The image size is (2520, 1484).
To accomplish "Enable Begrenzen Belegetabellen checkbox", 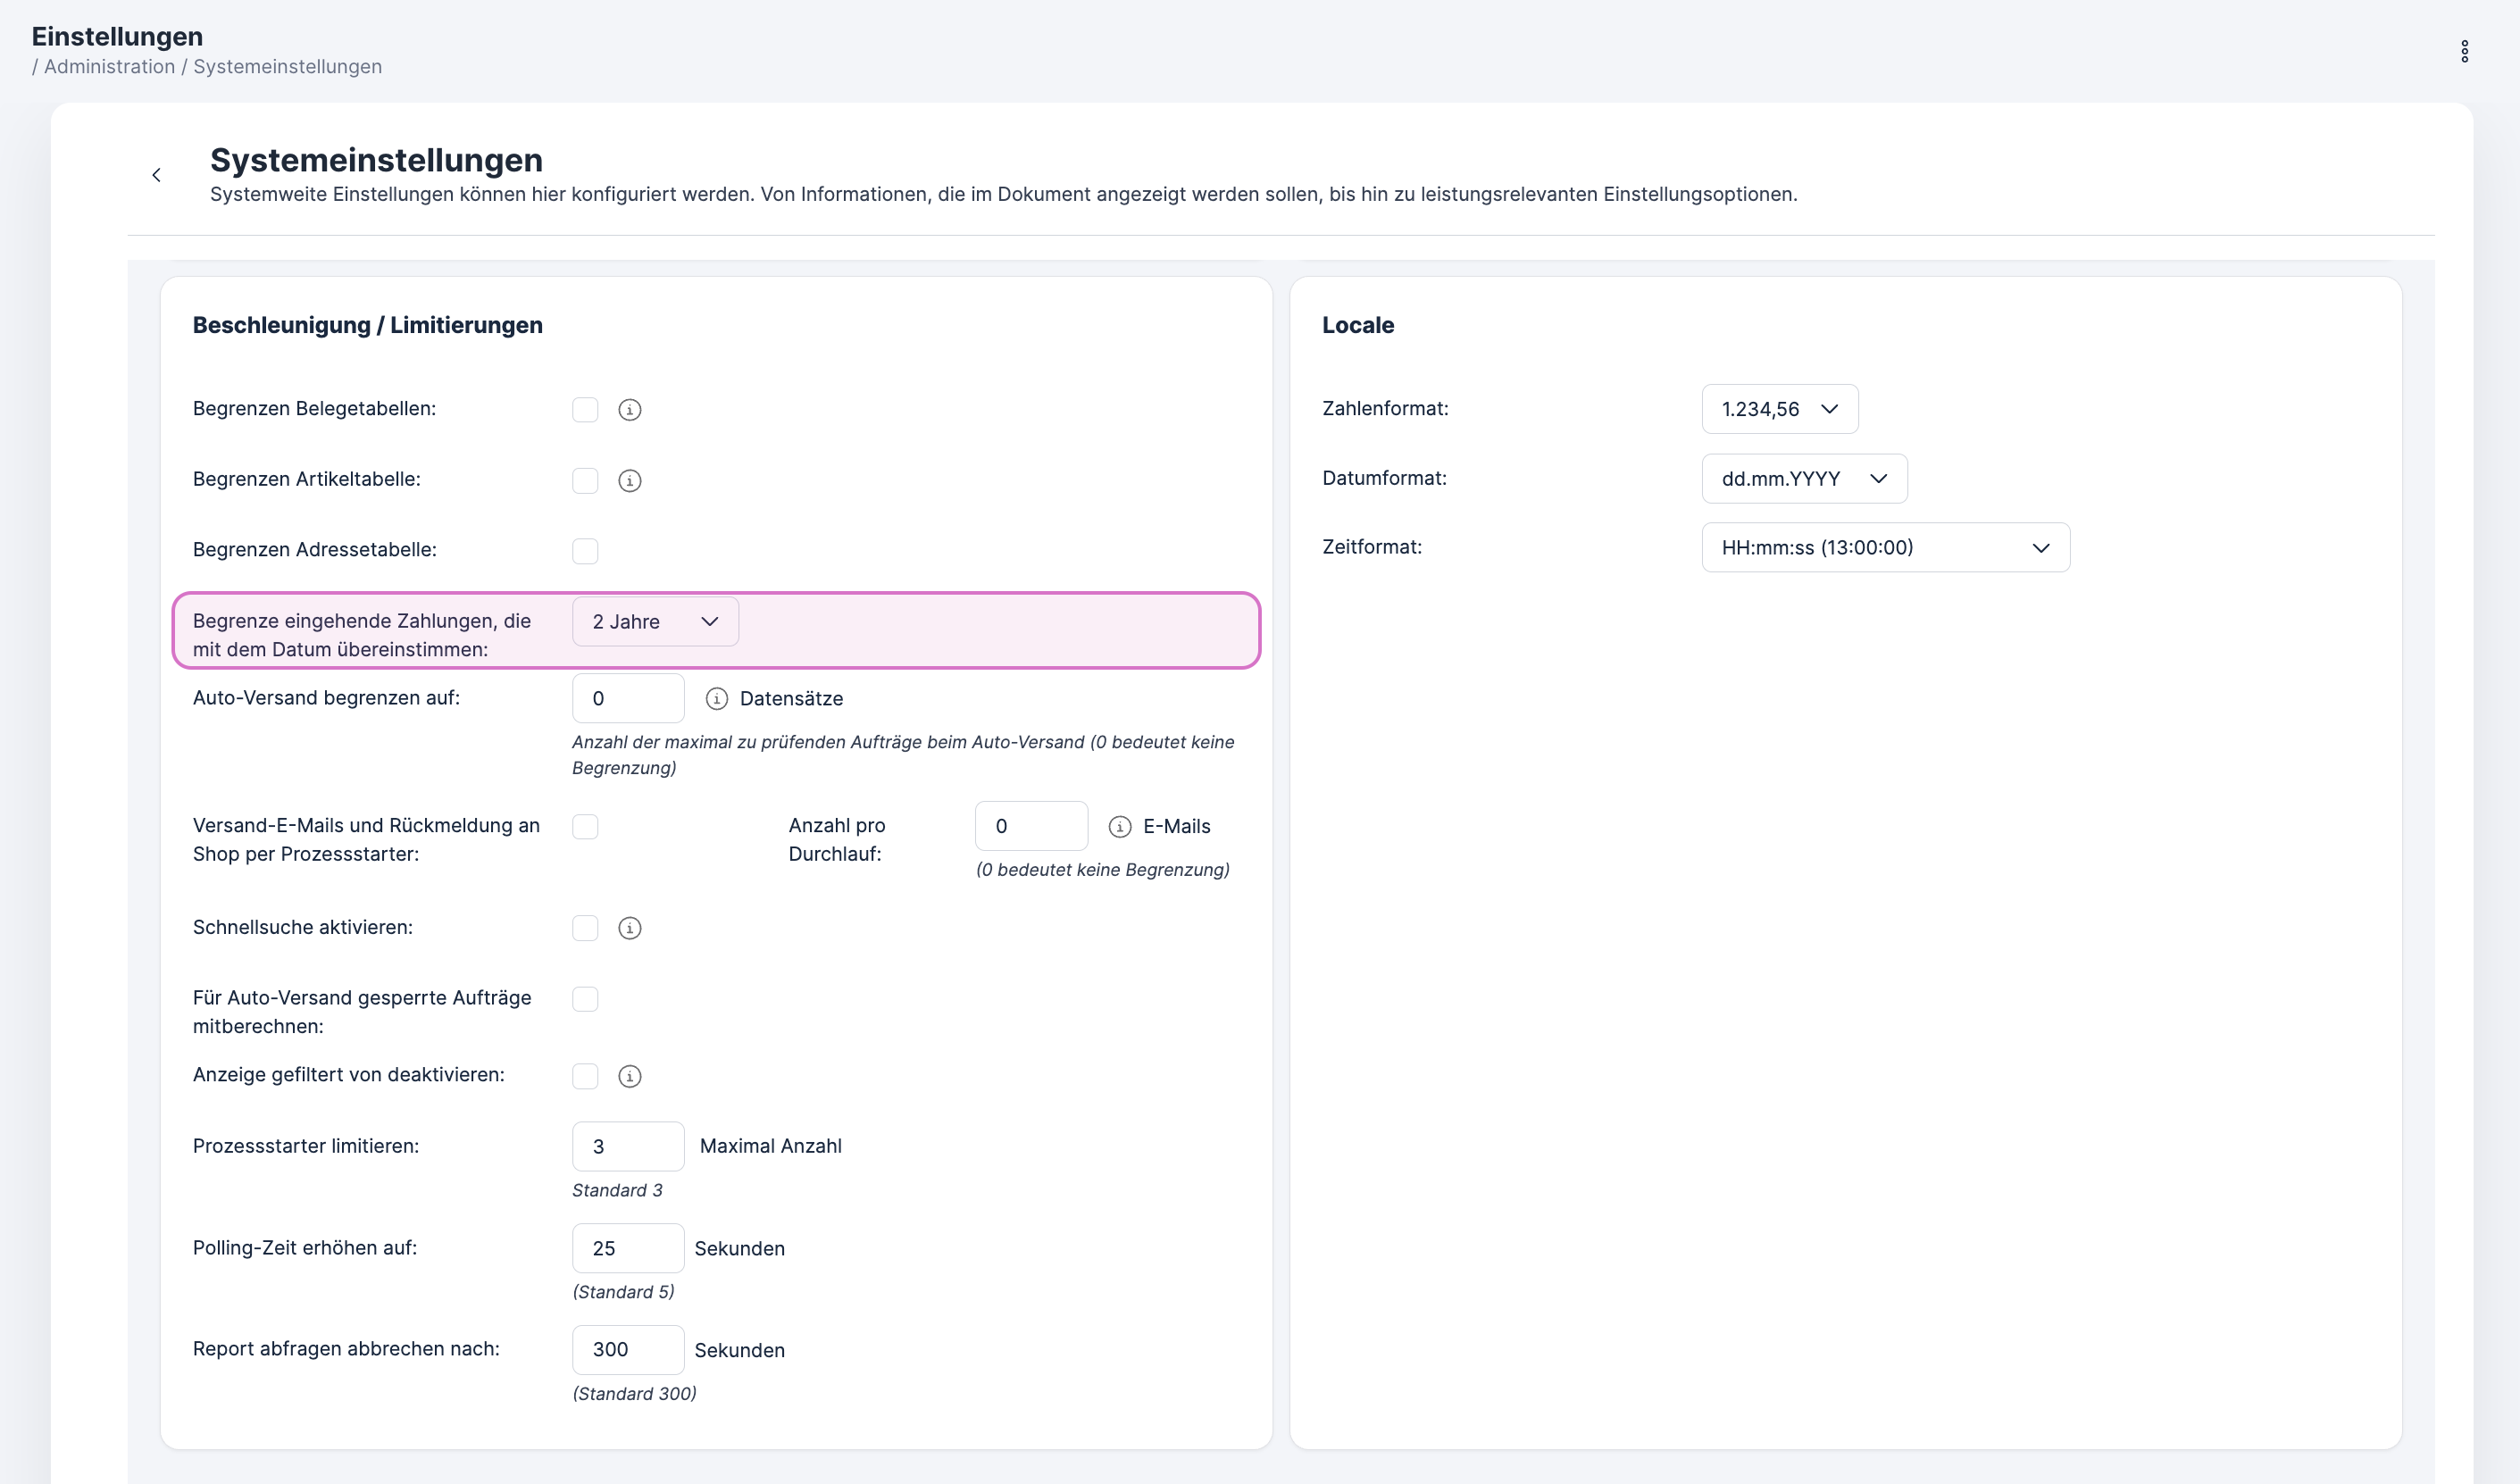I will coord(585,410).
